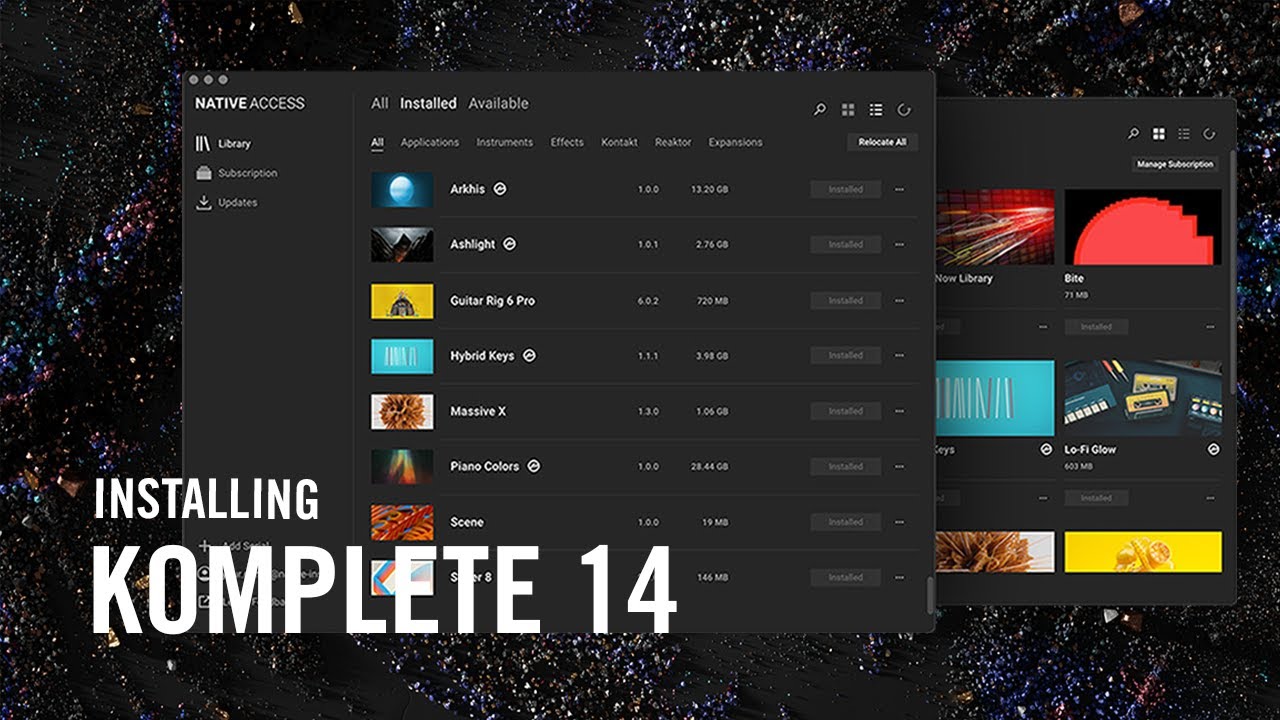
Task: Click Installed button under Lo-Fi Glow card
Action: point(1096,498)
